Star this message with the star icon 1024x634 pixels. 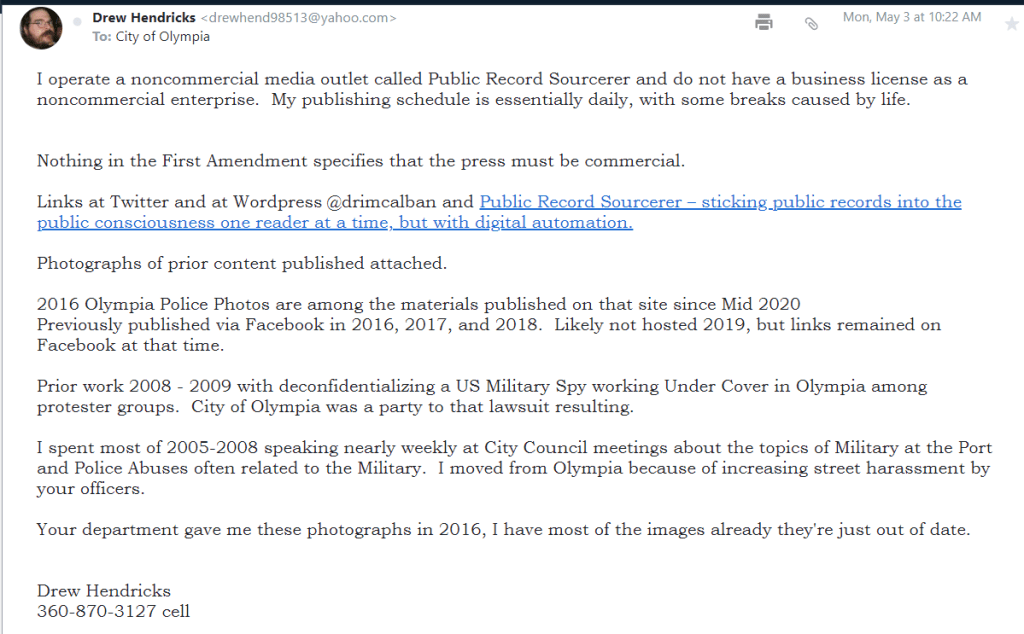1011,24
